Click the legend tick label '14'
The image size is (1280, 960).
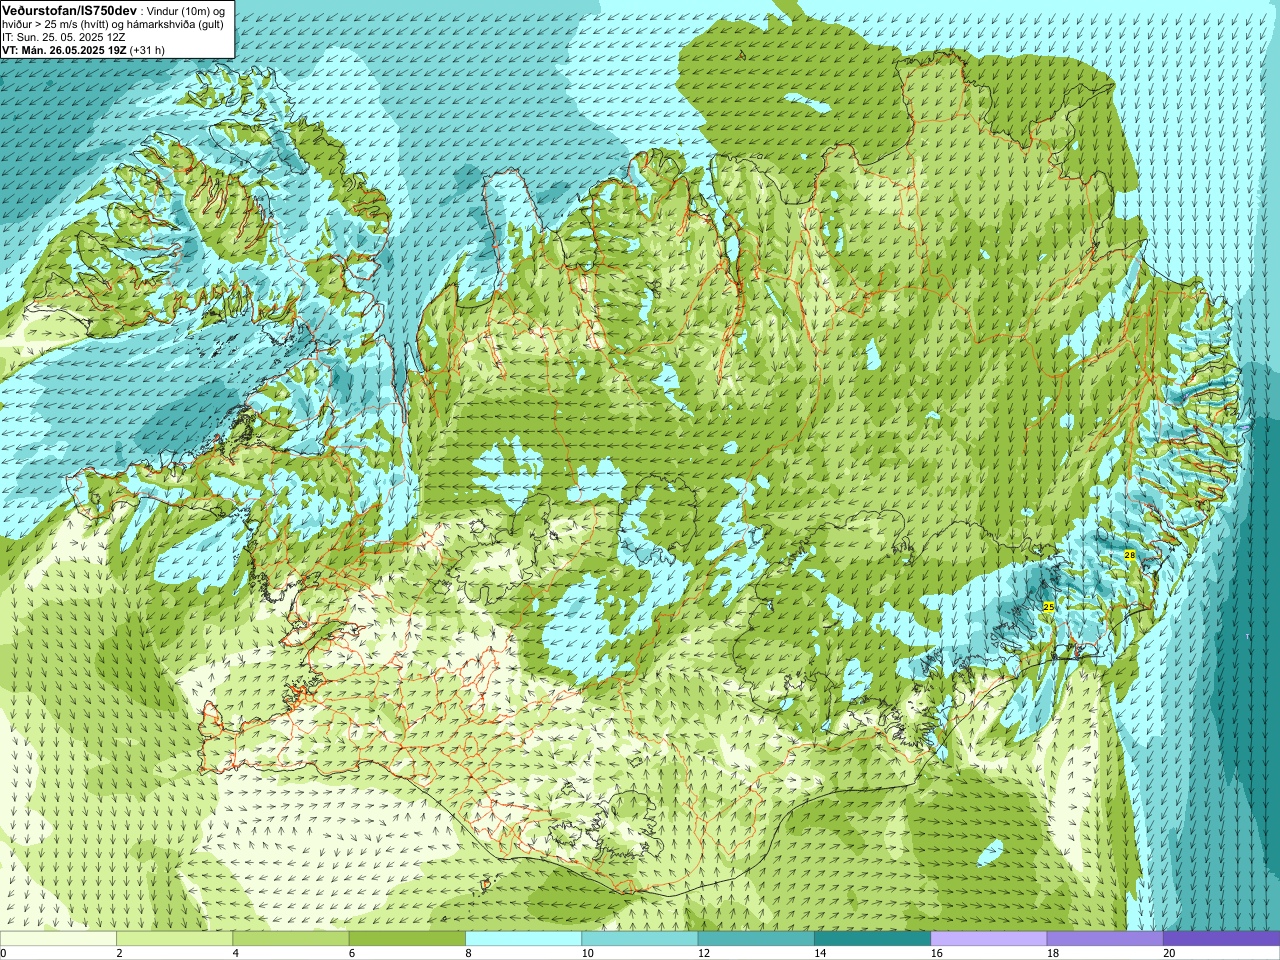(x=820, y=953)
